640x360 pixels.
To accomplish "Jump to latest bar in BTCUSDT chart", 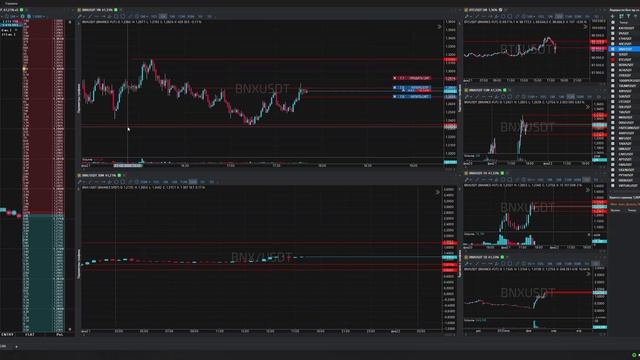I will pyautogui.click(x=585, y=27).
